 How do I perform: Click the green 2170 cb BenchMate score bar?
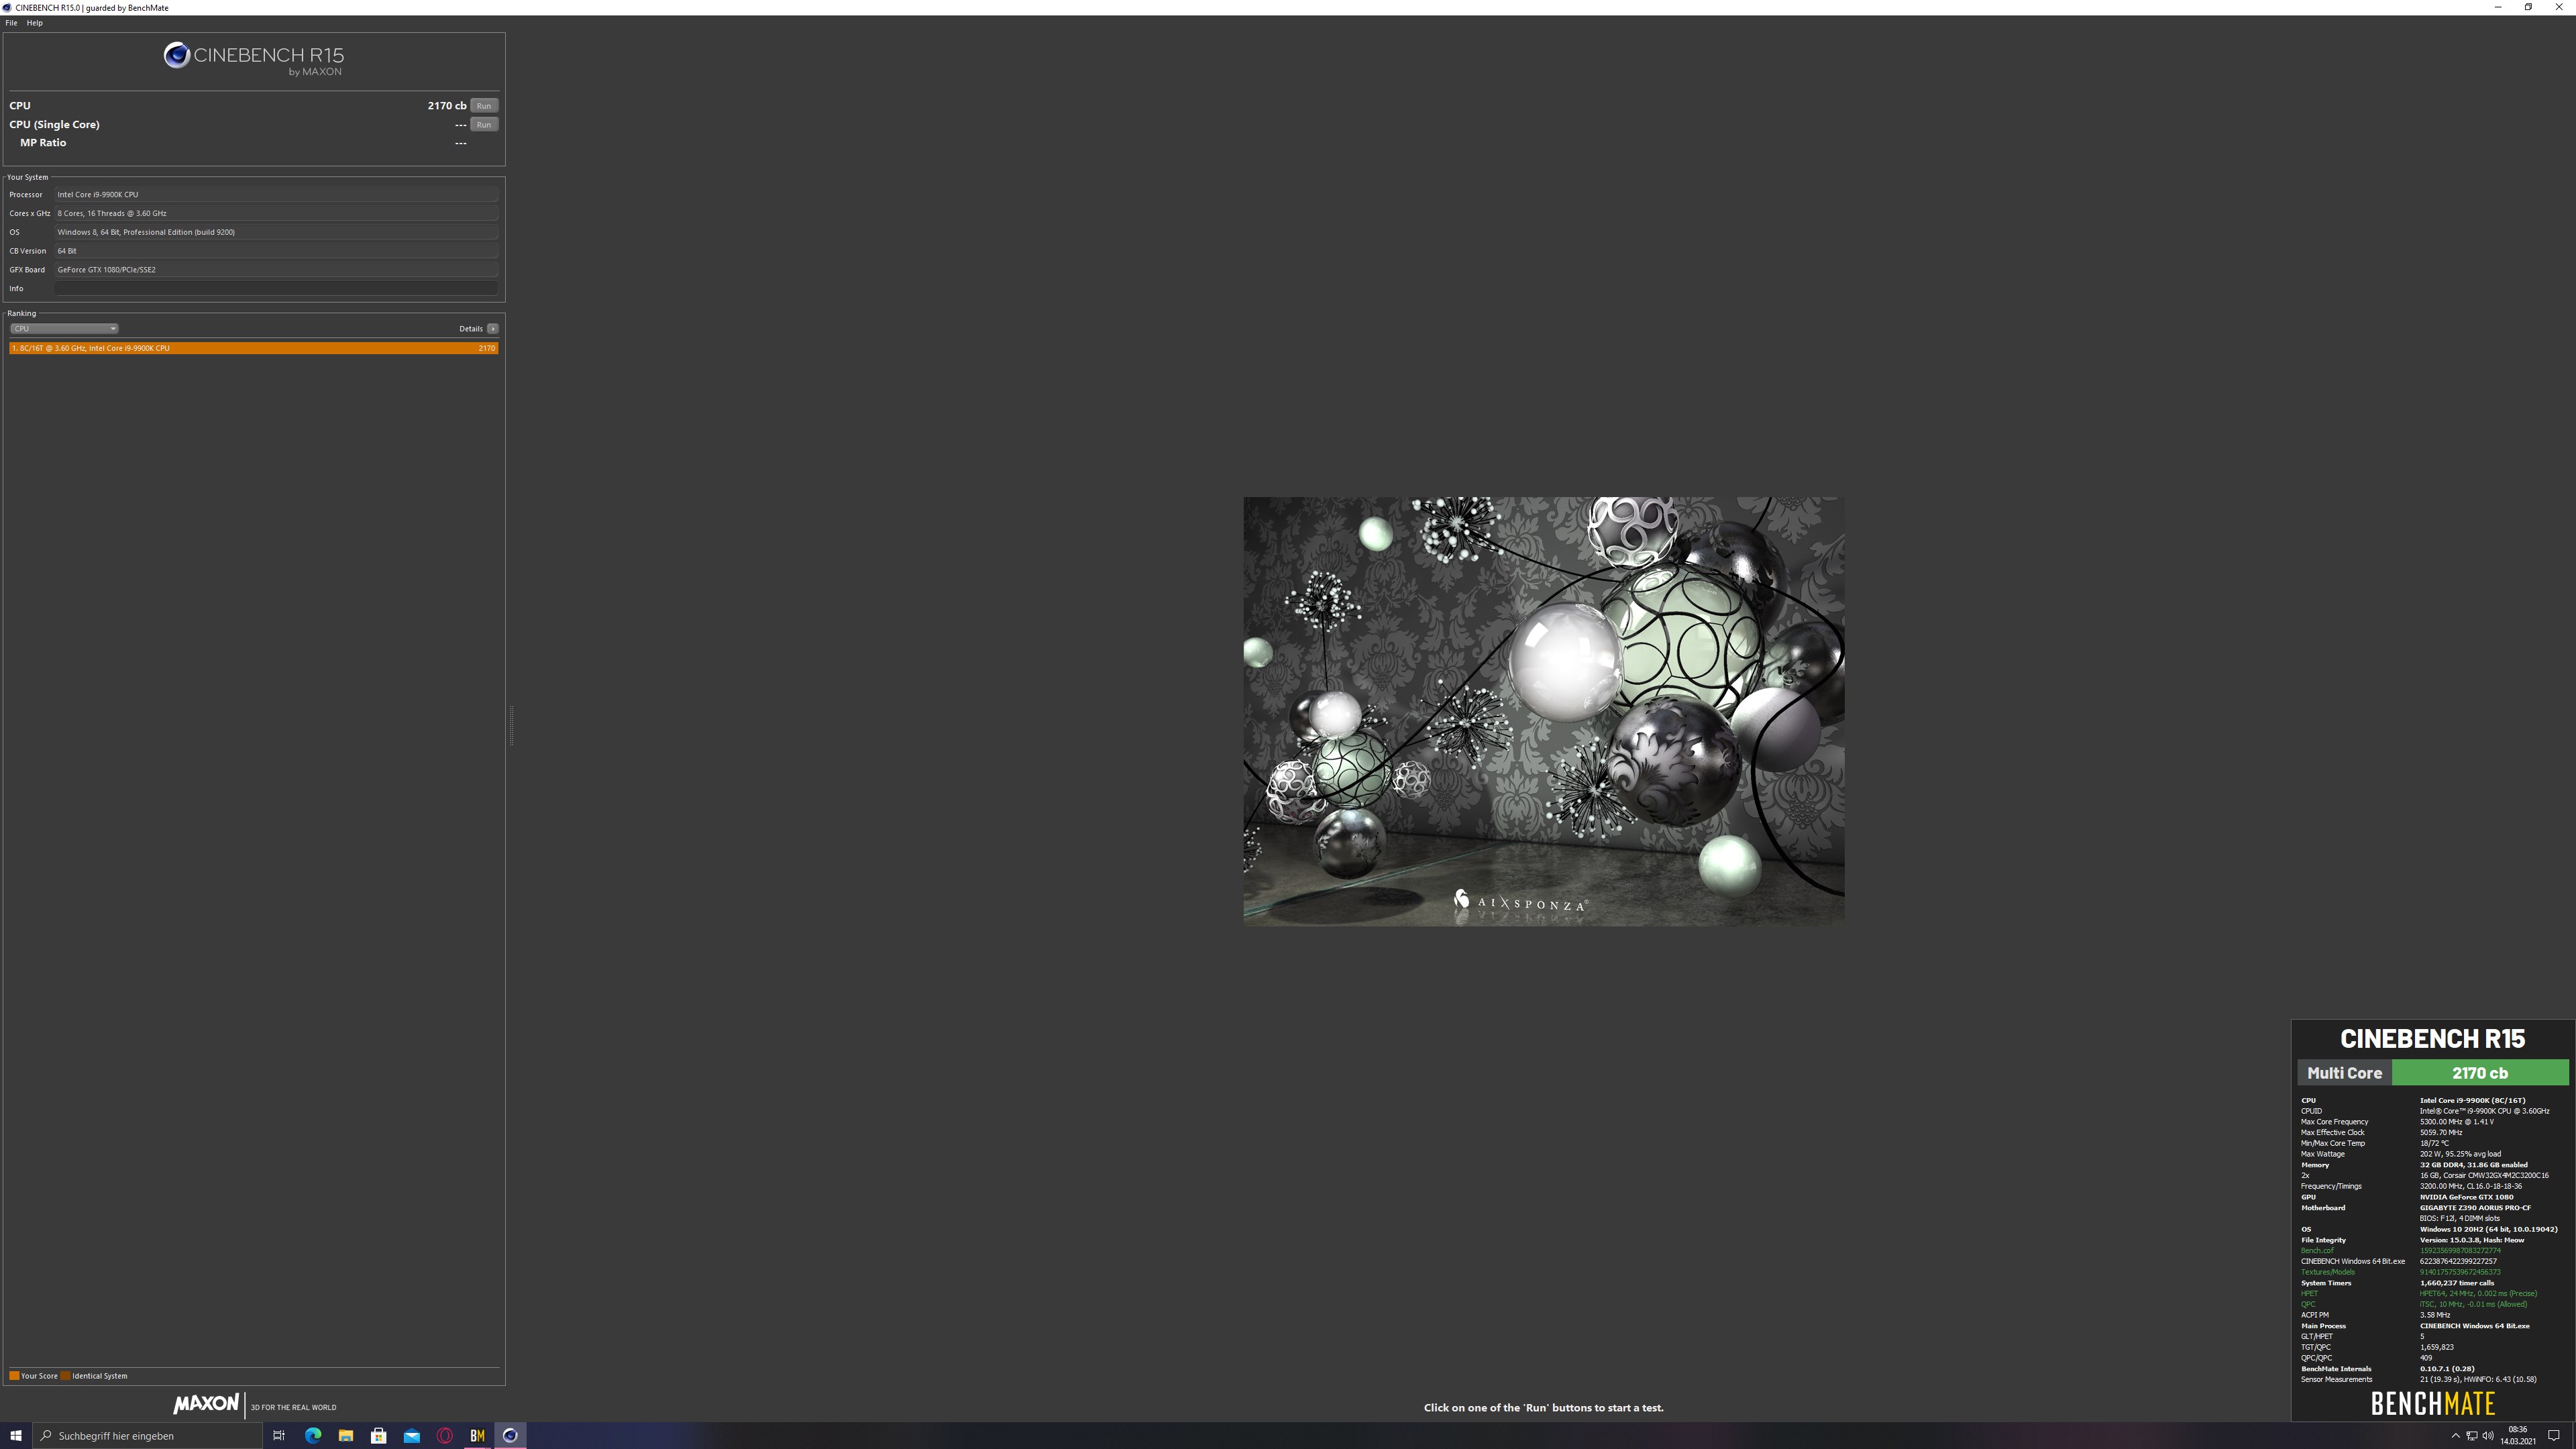pos(2480,1073)
